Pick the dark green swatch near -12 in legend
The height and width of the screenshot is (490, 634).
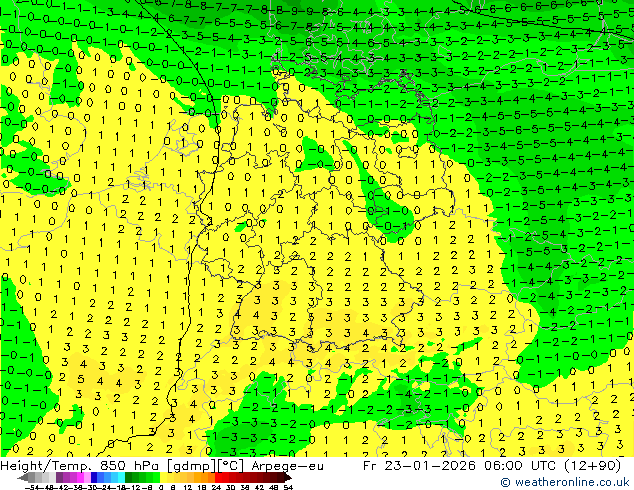129,478
